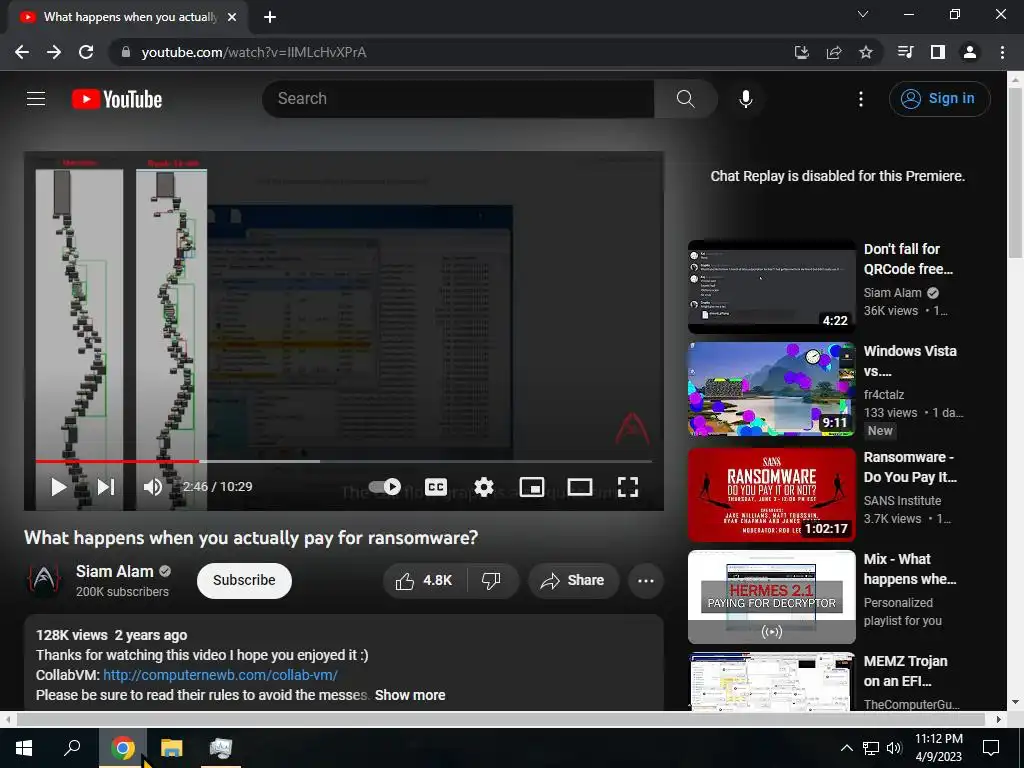Click the search magnifier button
The width and height of the screenshot is (1024, 768).
(x=686, y=99)
